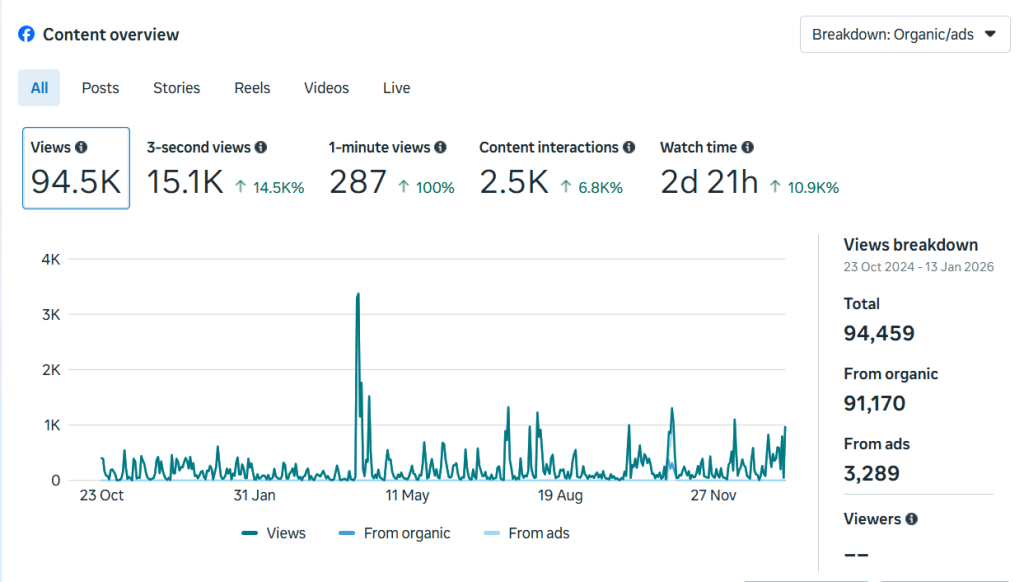Toggle the From organic legend entry
The image size is (1024, 582).
pos(395,533)
